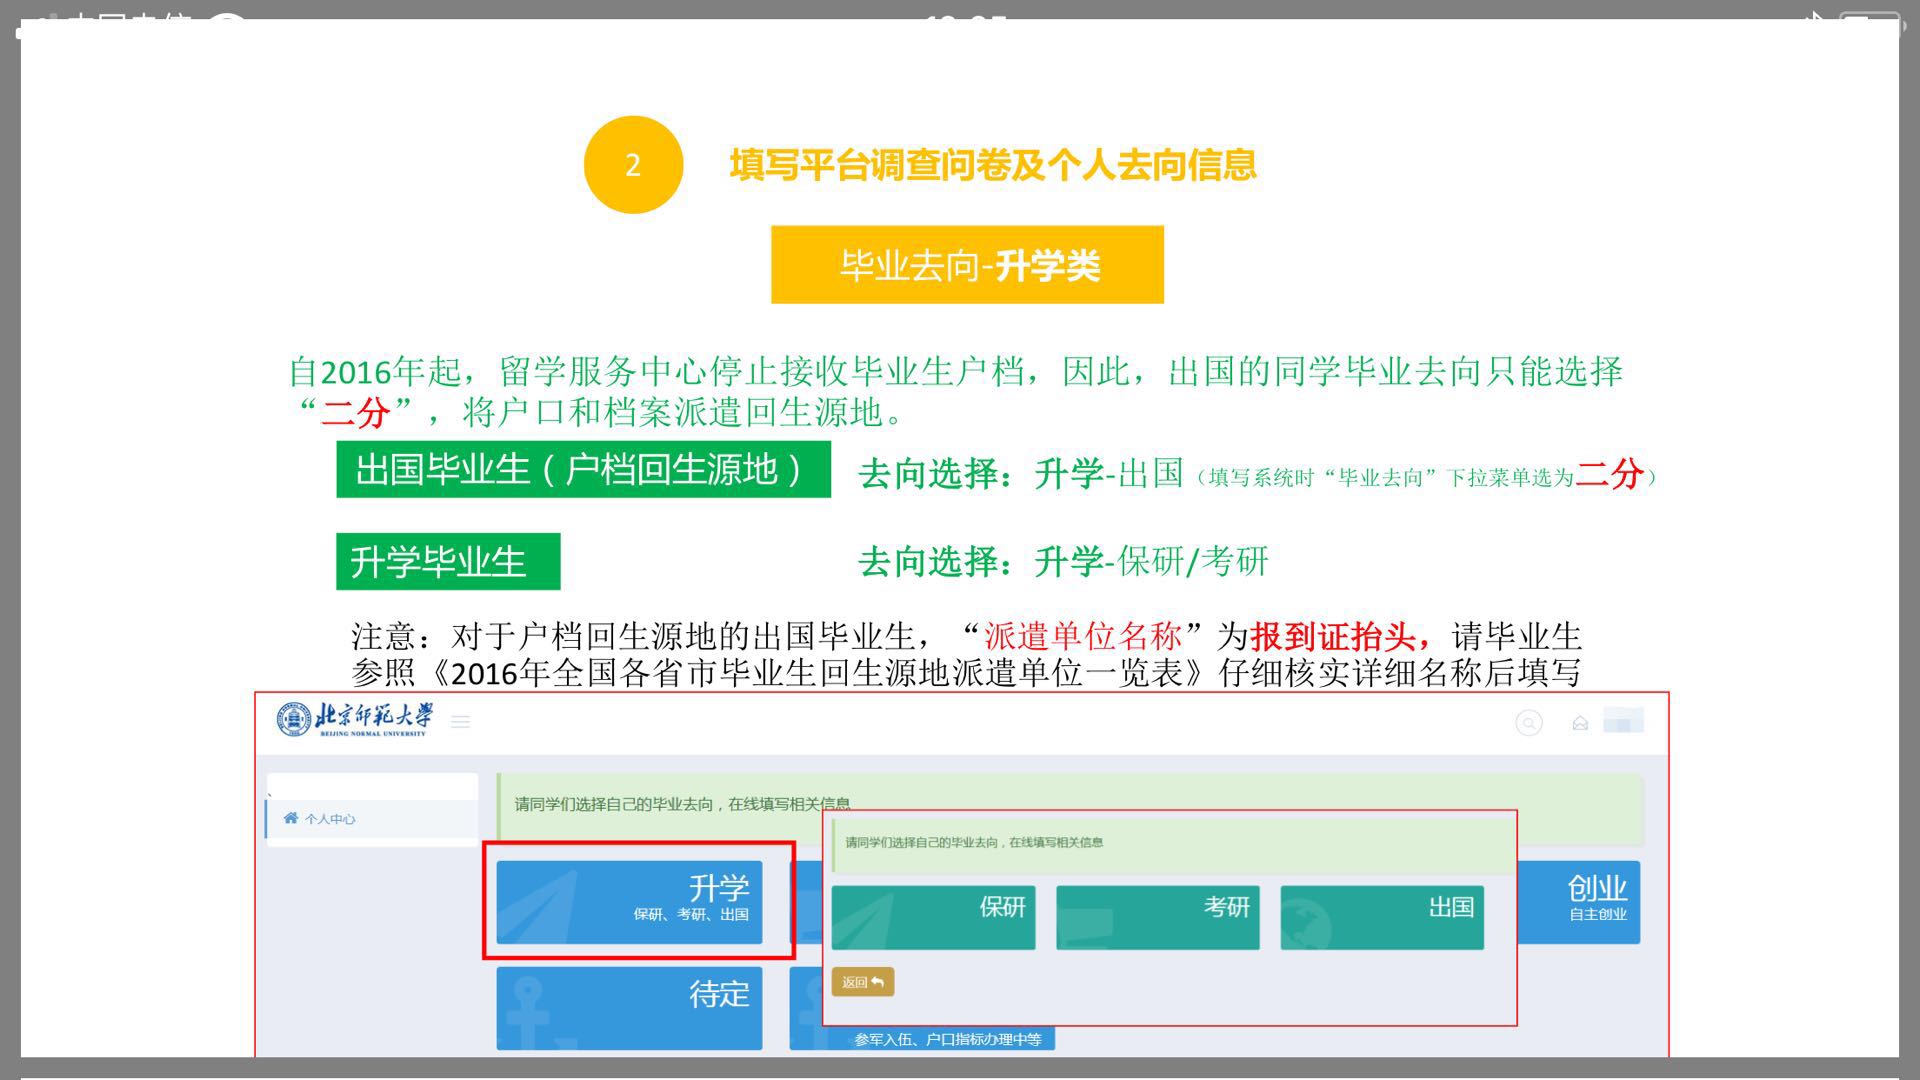The height and width of the screenshot is (1080, 1920).
Task: Open the envelope message icon at top right
Action: pyautogui.click(x=1581, y=722)
